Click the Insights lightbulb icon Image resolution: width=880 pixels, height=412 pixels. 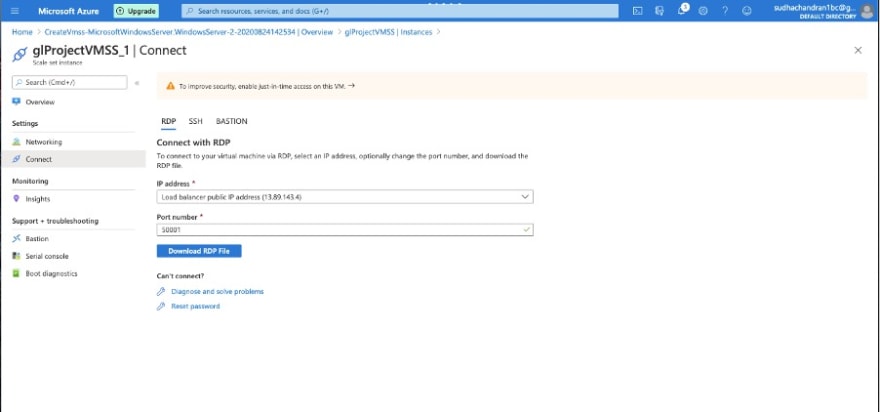16,198
